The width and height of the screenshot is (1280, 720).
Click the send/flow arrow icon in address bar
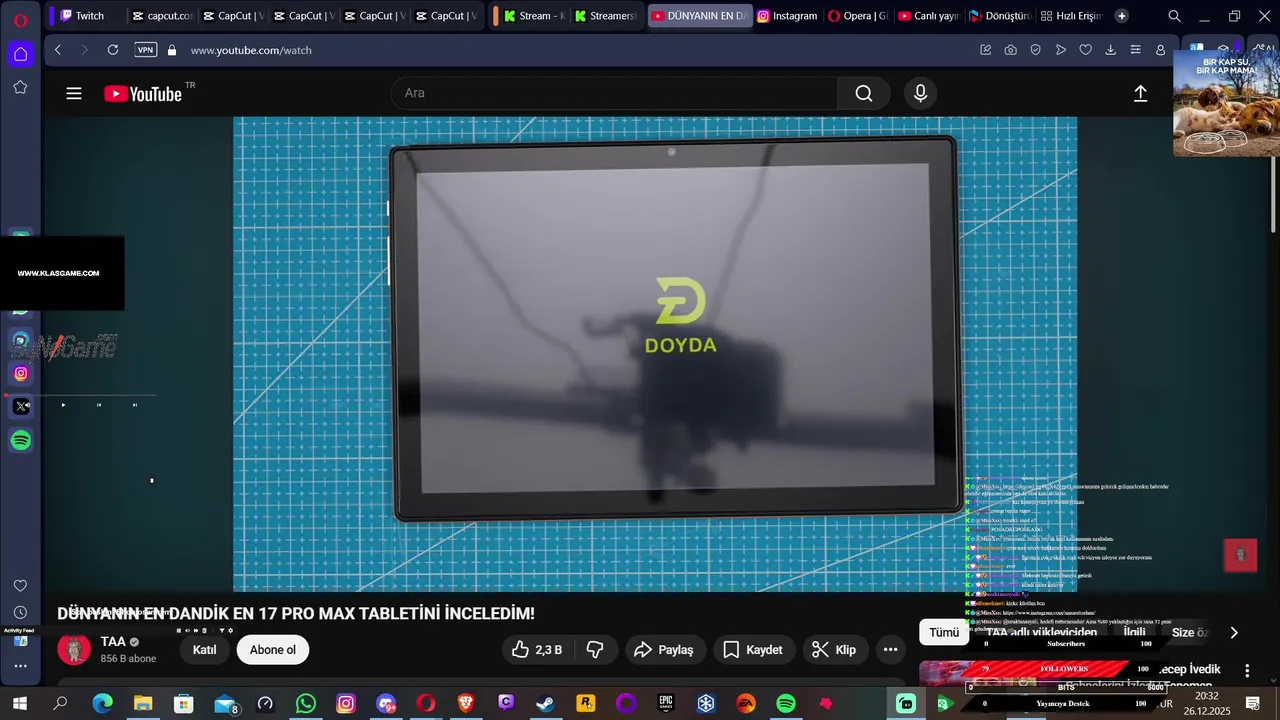pyautogui.click(x=1061, y=50)
